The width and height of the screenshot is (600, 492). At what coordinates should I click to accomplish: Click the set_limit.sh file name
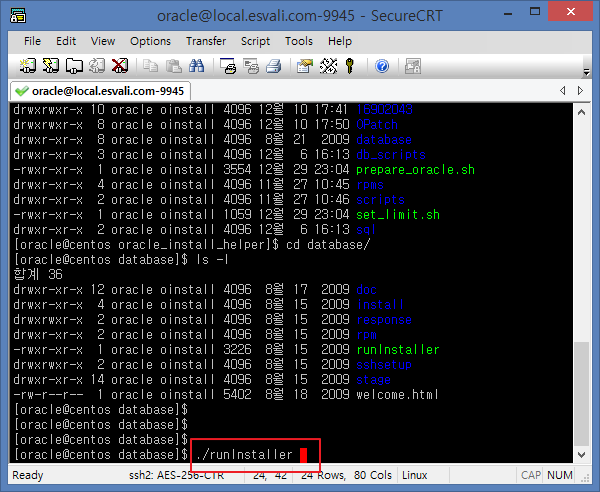398,215
